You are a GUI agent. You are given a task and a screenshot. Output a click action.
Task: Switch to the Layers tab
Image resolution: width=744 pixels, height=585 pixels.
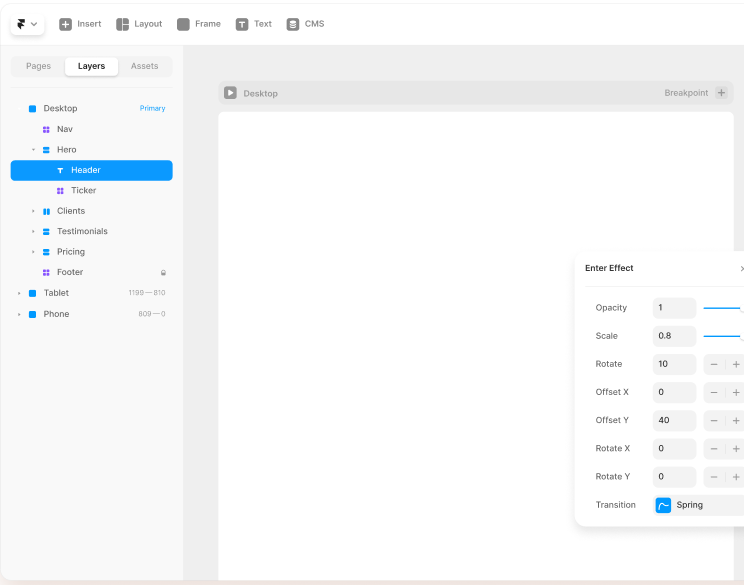point(91,66)
